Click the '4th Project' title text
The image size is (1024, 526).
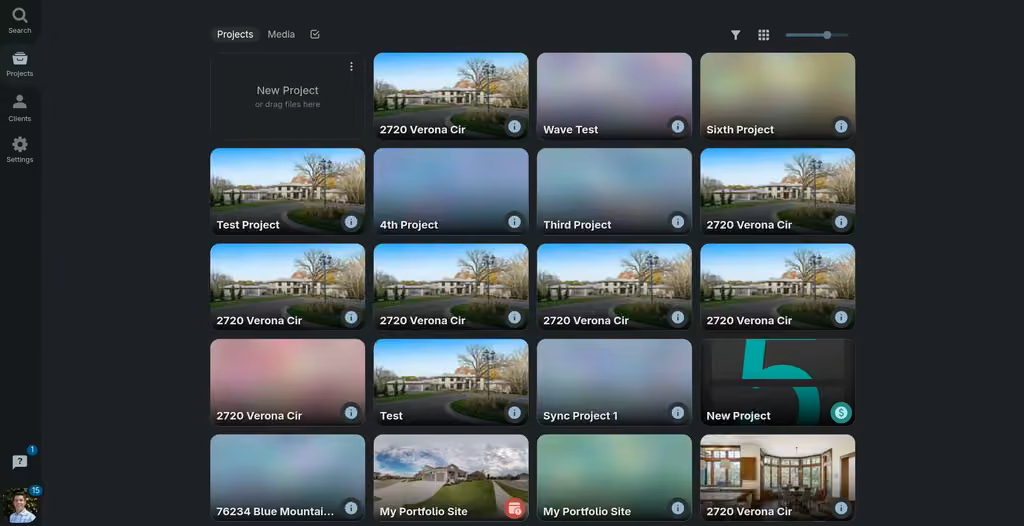coord(409,225)
